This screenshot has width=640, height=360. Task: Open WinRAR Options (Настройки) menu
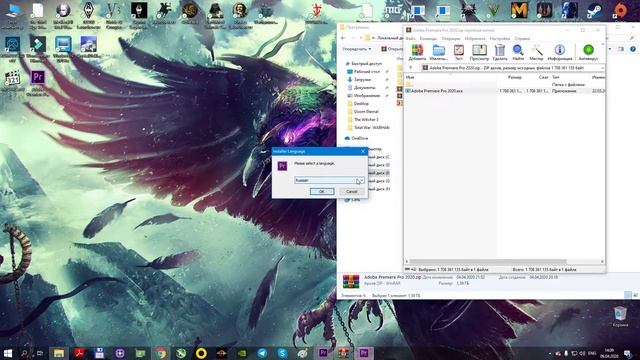[500, 38]
